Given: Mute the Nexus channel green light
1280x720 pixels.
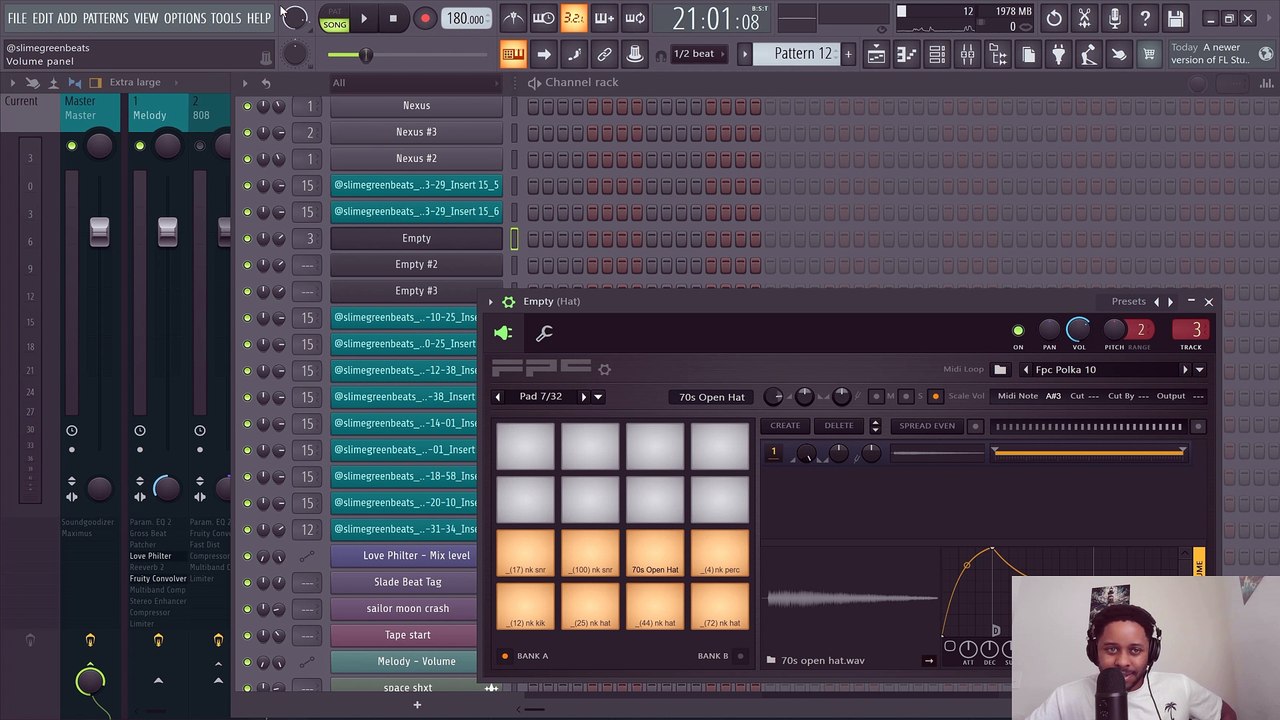Looking at the screenshot, I should [247, 105].
